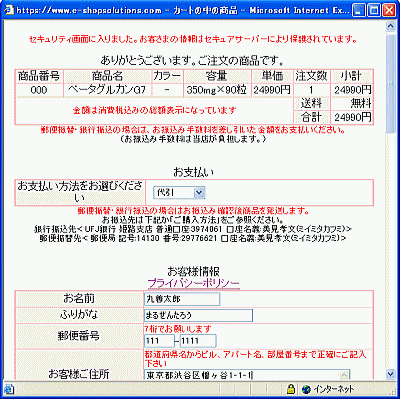The width and height of the screenshot is (400, 399).
Task: Open the プライバシーポリシー link
Action: 193,283
